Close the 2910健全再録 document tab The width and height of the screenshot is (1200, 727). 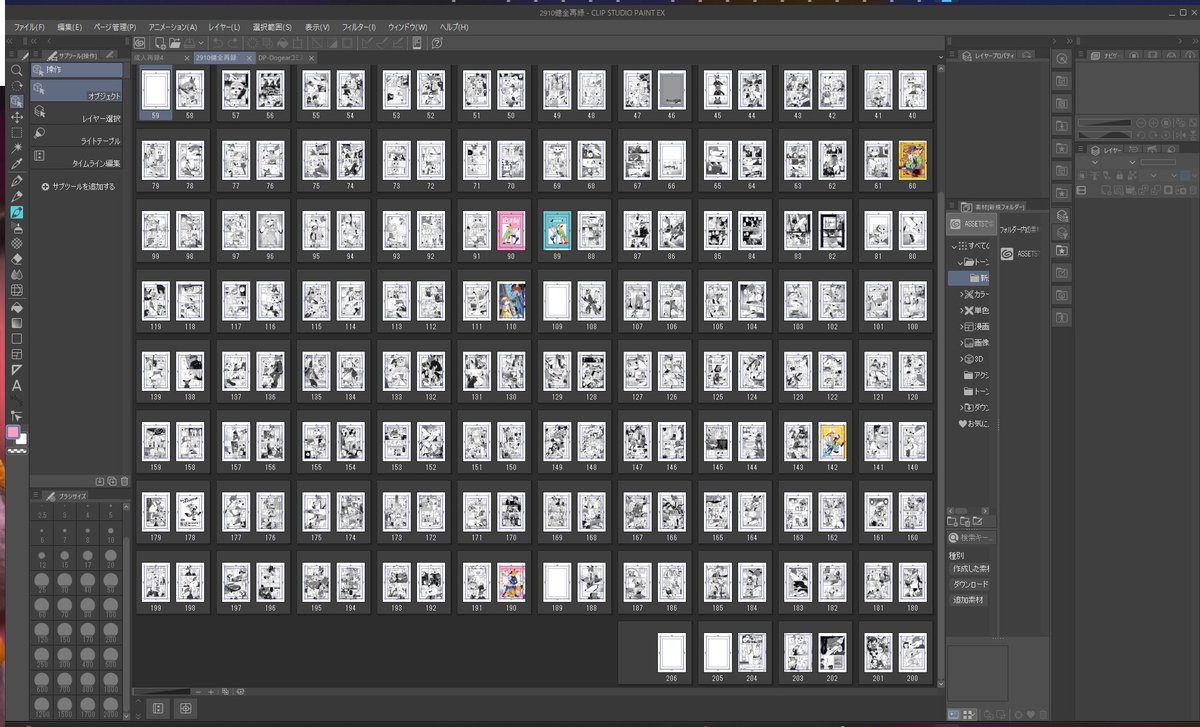(249, 58)
